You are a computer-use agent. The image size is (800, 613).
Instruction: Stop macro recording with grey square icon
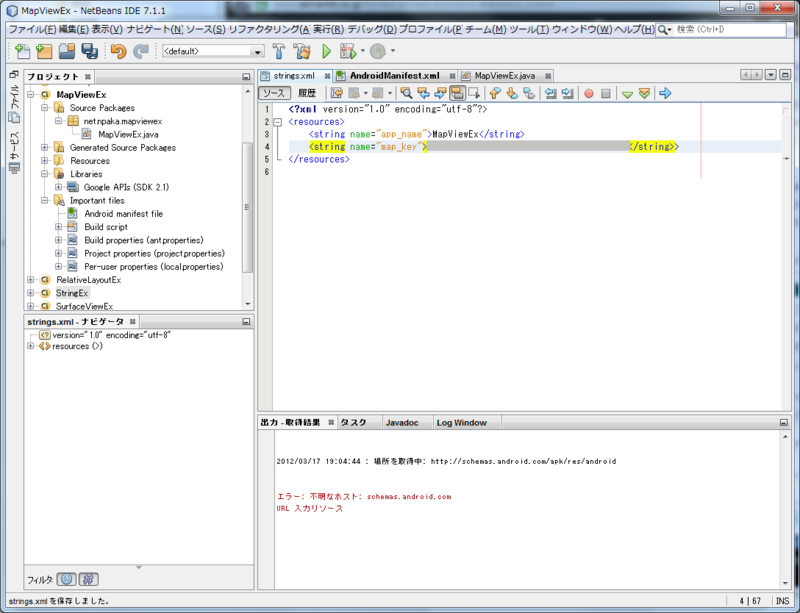tap(606, 93)
